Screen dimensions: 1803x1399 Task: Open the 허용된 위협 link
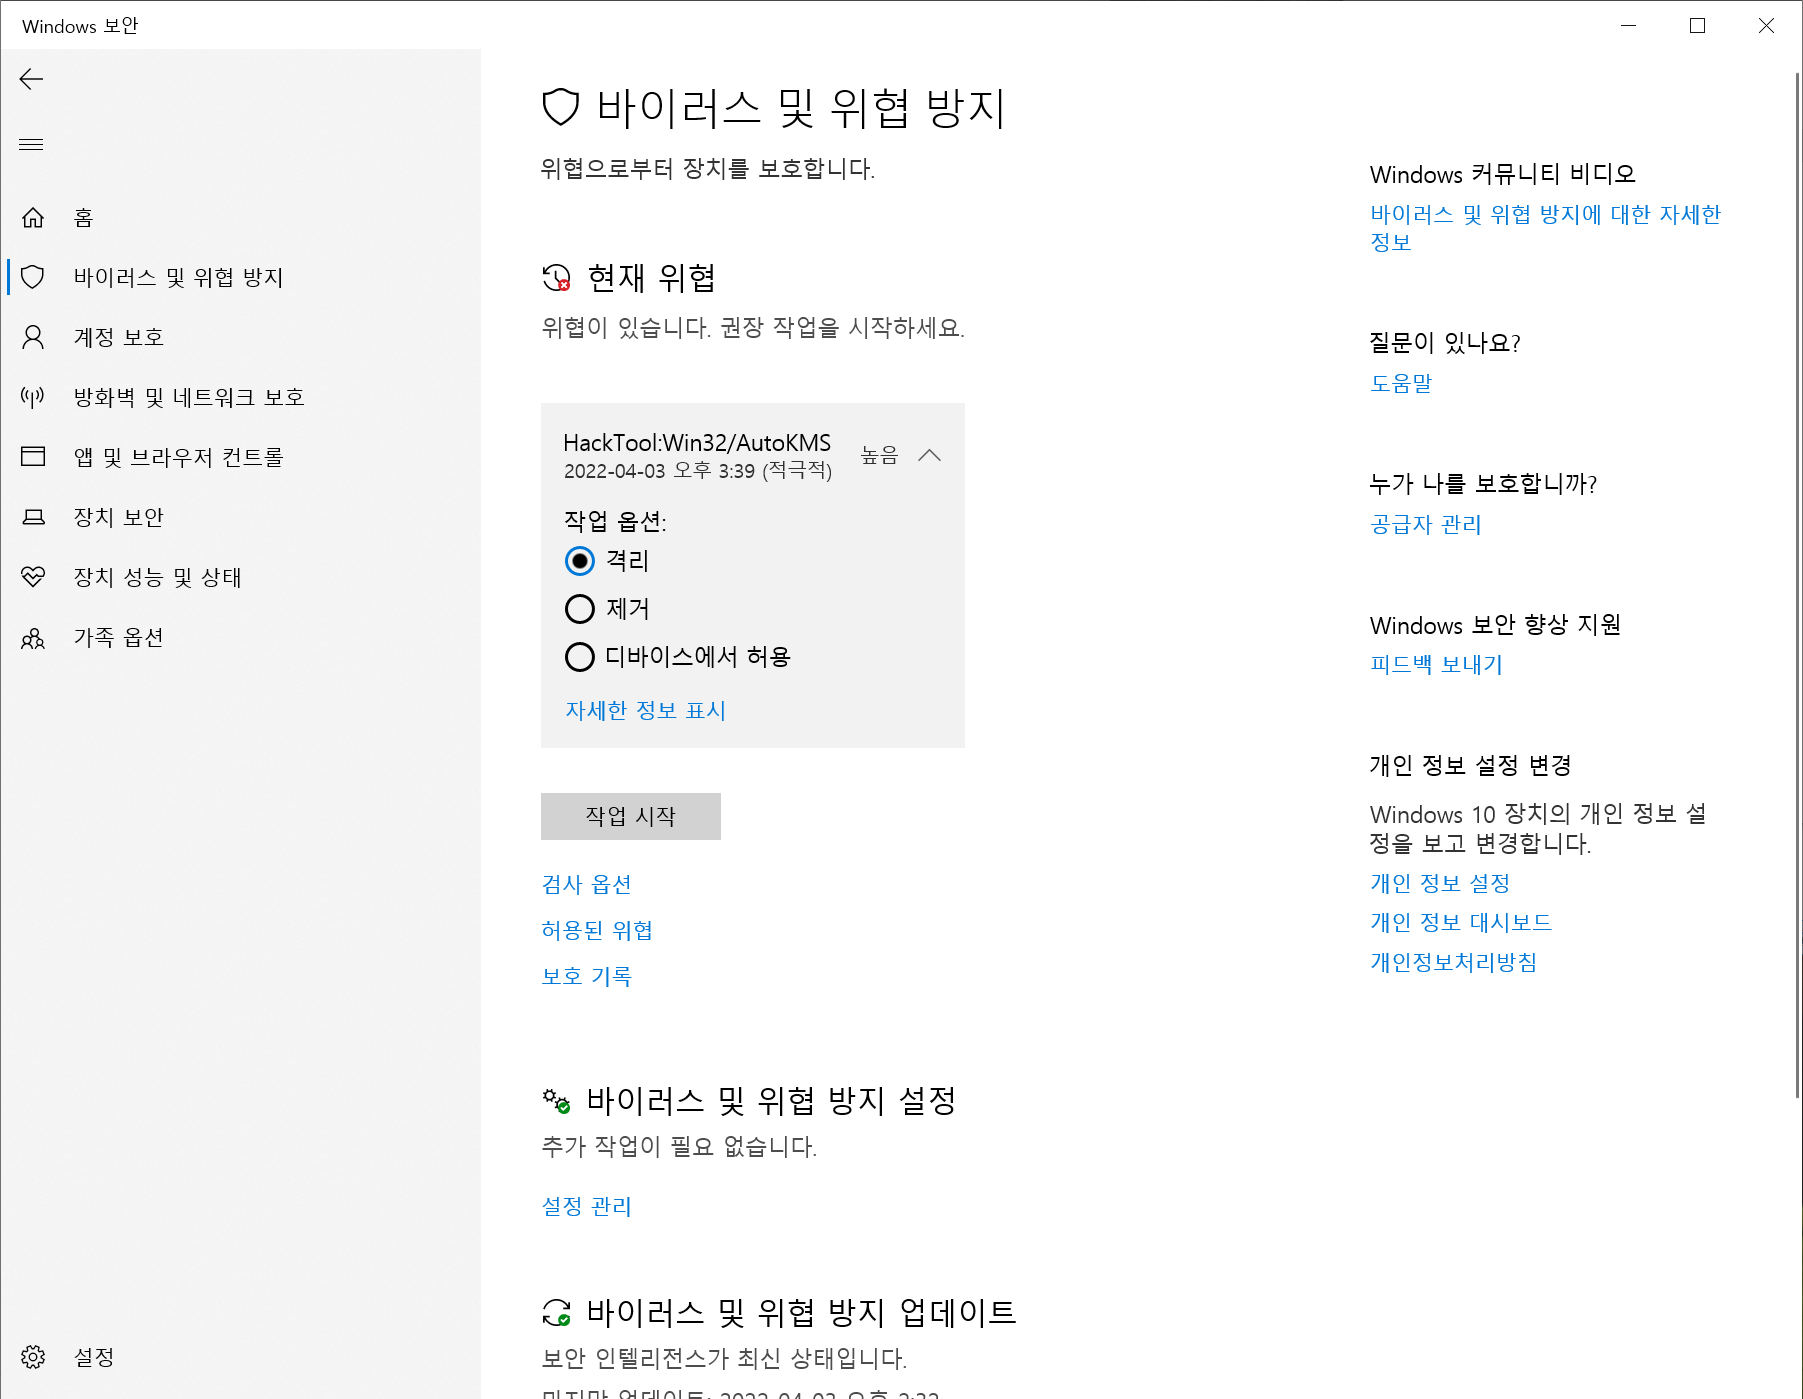[597, 930]
